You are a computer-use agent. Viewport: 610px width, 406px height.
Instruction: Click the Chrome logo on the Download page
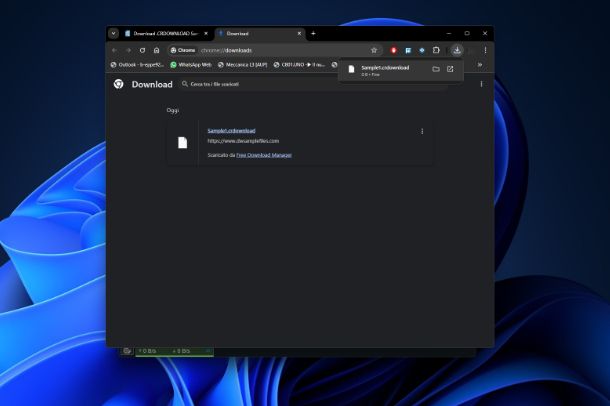pyautogui.click(x=119, y=84)
